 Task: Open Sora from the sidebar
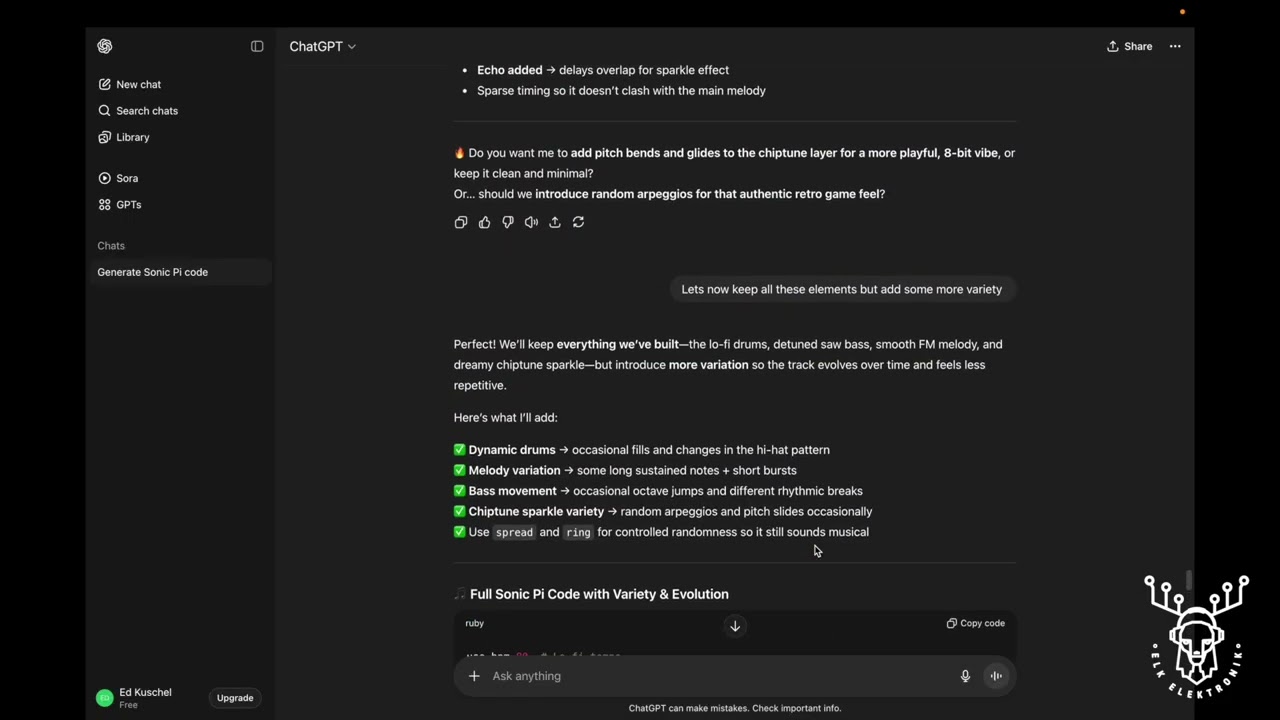126,178
